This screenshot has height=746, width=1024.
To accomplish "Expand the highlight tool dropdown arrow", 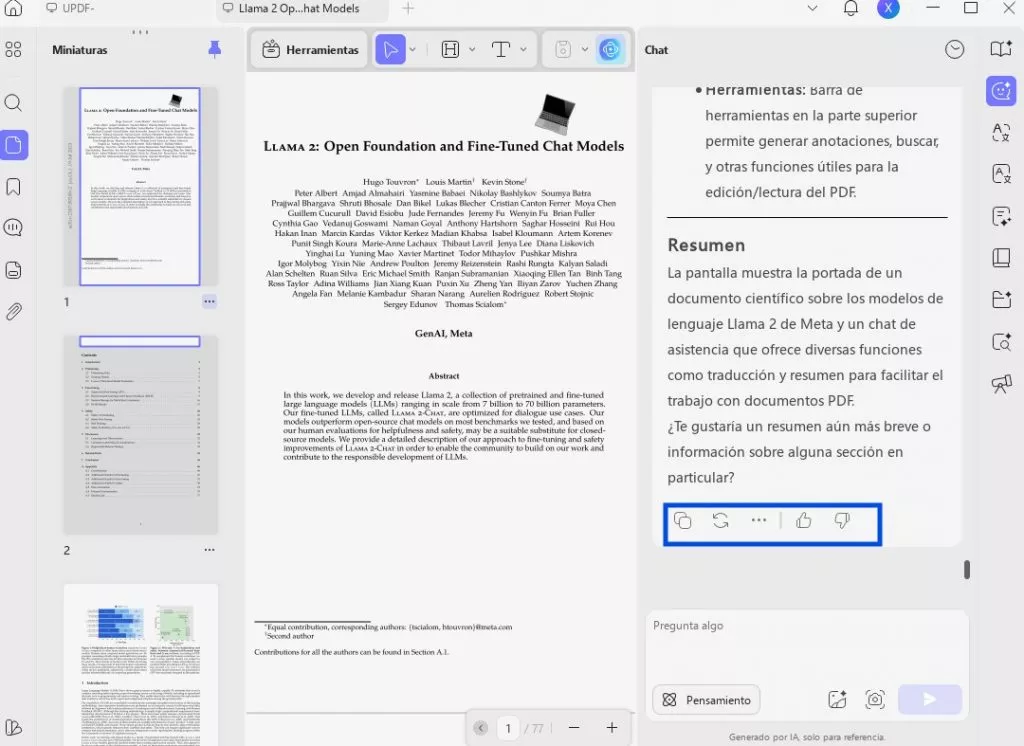I will click(472, 50).
